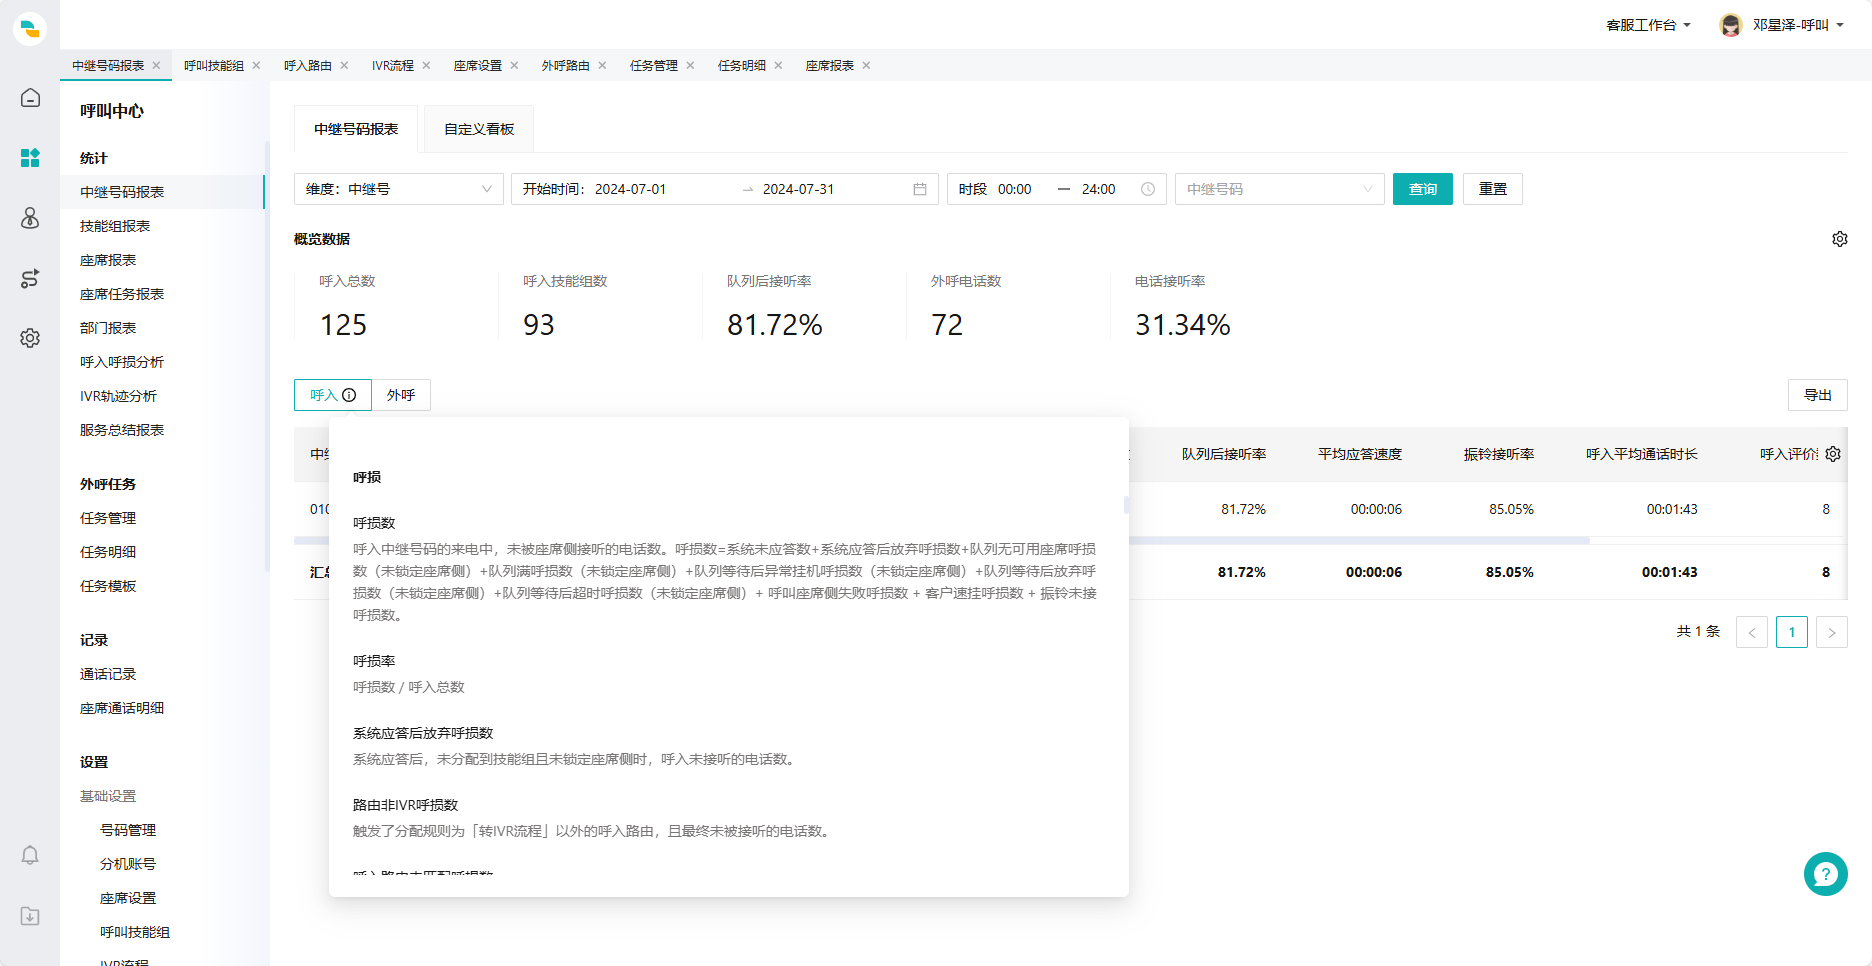Screen dimensions: 1872x966
Task: Switch to the 座席报表 page tab
Action: coord(830,65)
